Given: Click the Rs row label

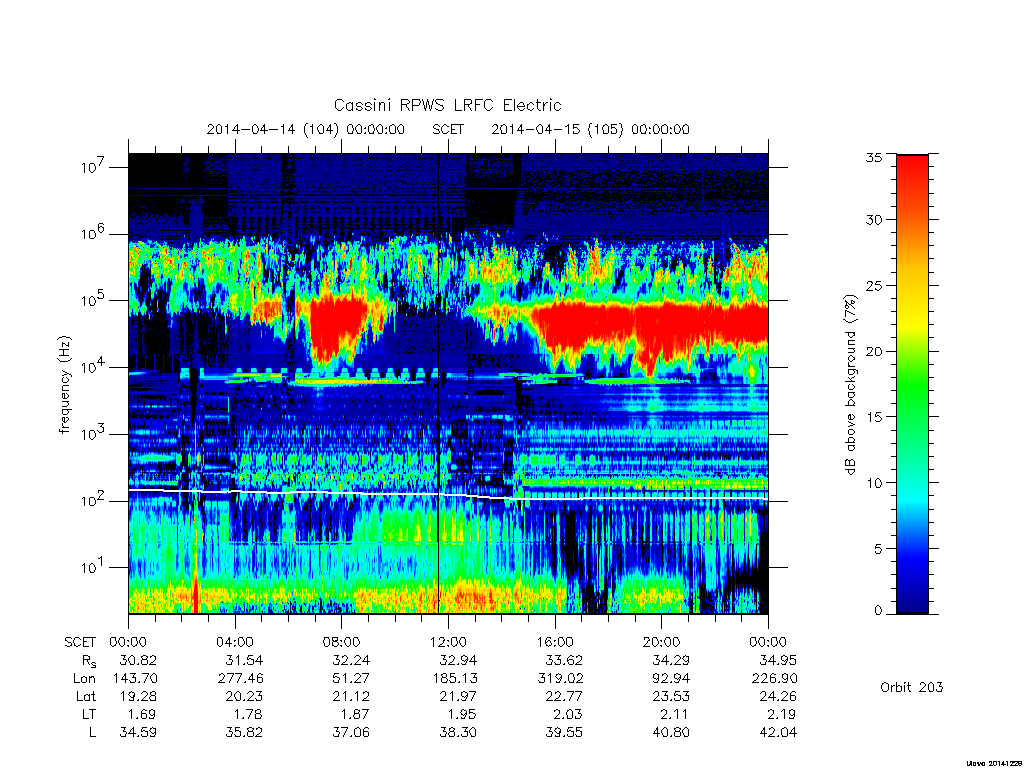Looking at the screenshot, I should point(89,662).
